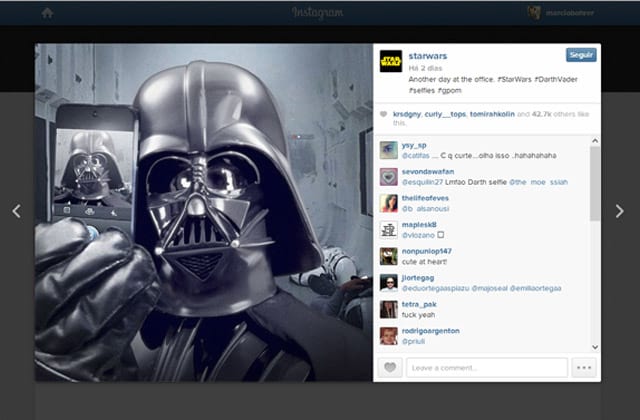The width and height of the screenshot is (640, 420).
Task: Open the three-dots more options button
Action: (x=584, y=368)
